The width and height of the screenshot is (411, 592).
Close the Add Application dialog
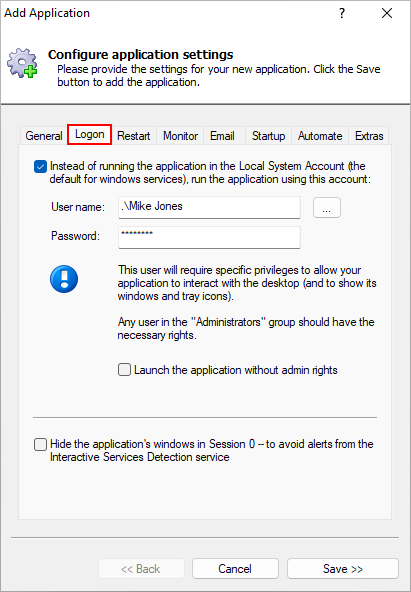[x=387, y=13]
